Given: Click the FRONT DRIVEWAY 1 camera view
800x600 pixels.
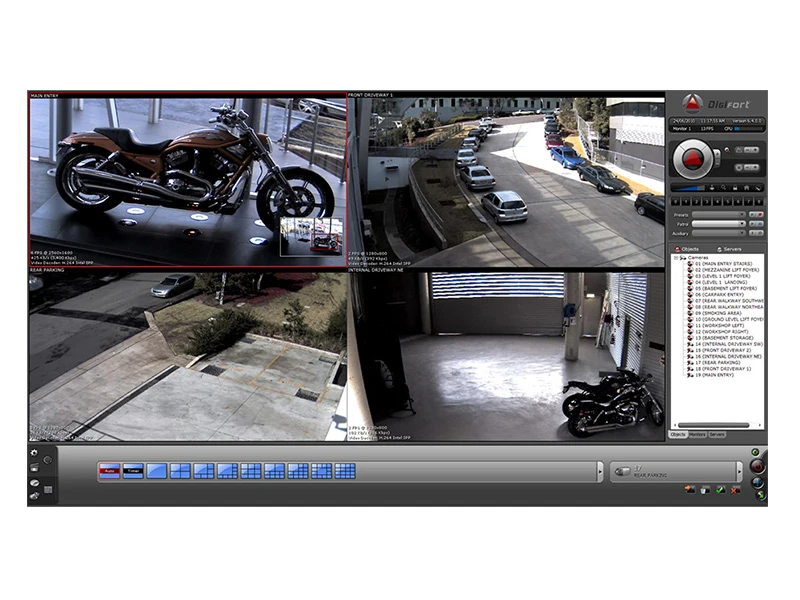Looking at the screenshot, I should [505, 180].
